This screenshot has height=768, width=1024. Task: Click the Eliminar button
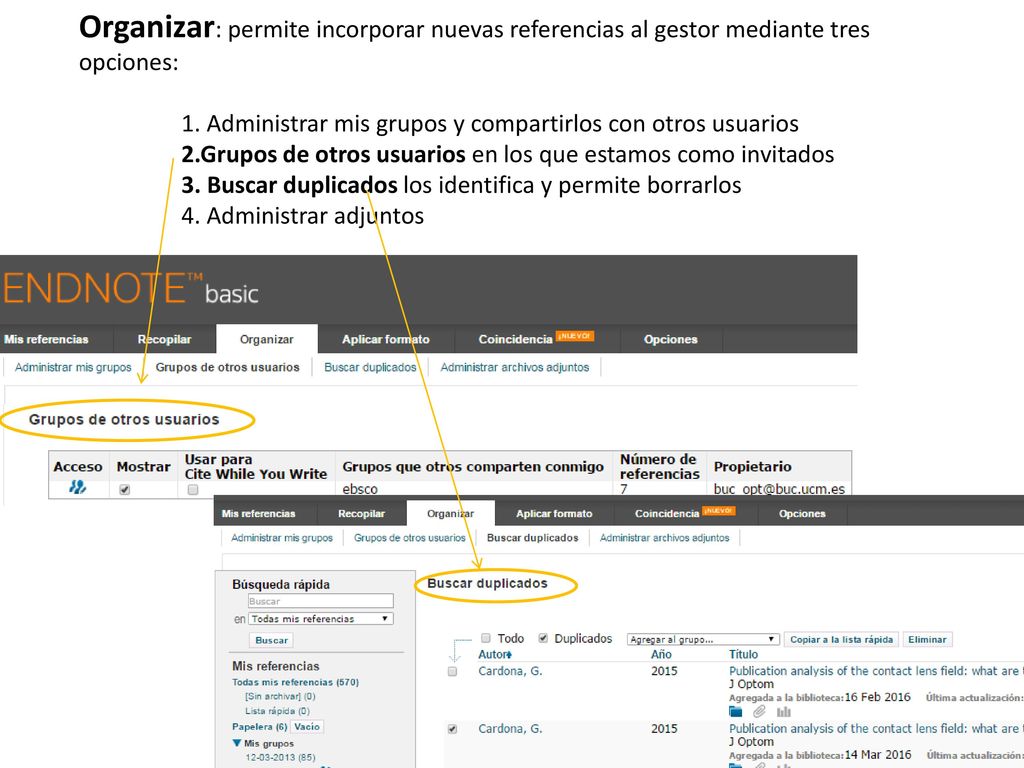[927, 639]
